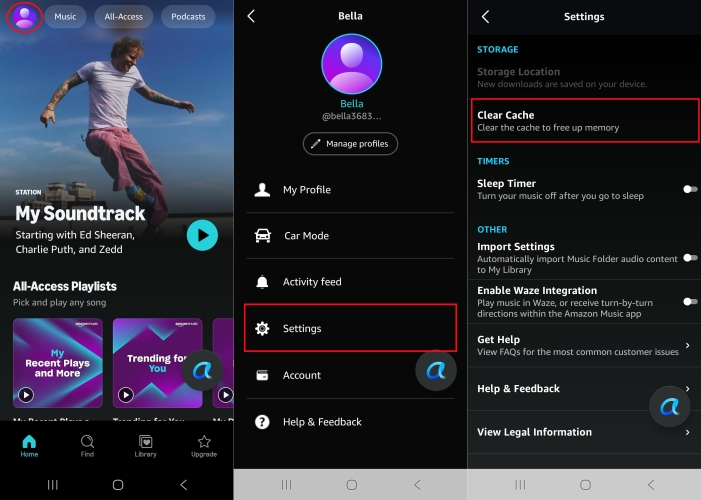This screenshot has width=701, height=500.
Task: Tap the Storage Location setting
Action: click(584, 77)
